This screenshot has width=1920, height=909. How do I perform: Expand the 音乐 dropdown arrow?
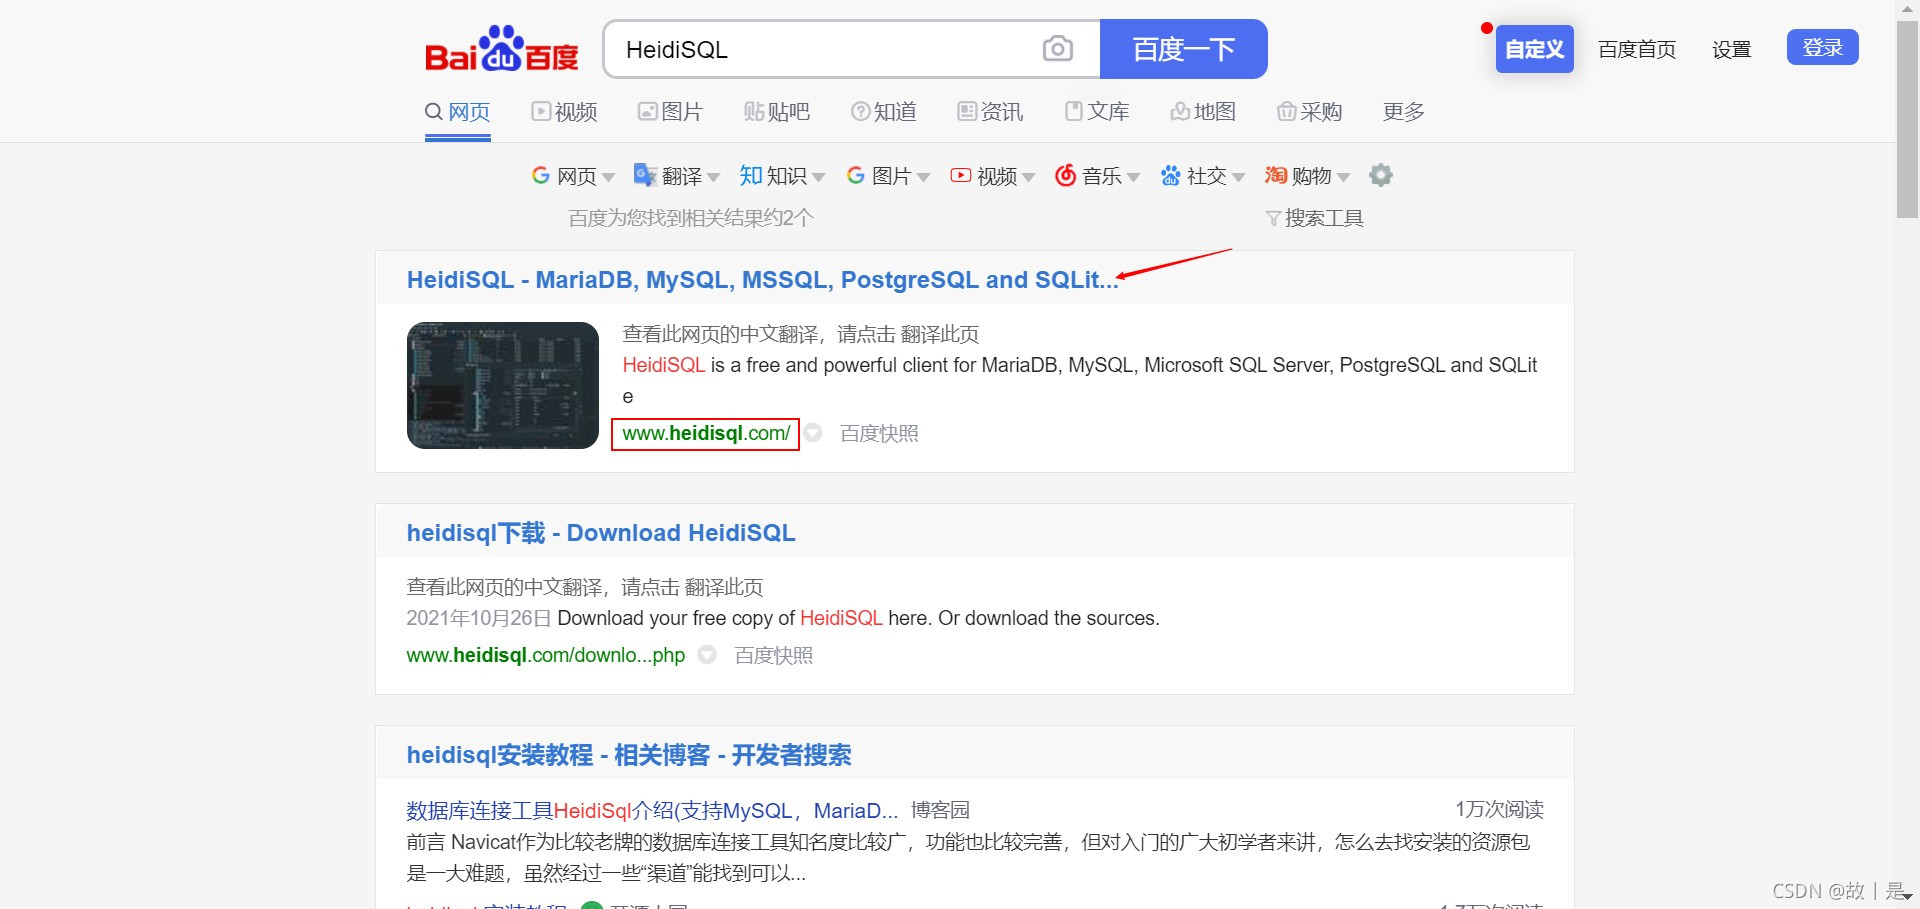(x=1133, y=178)
